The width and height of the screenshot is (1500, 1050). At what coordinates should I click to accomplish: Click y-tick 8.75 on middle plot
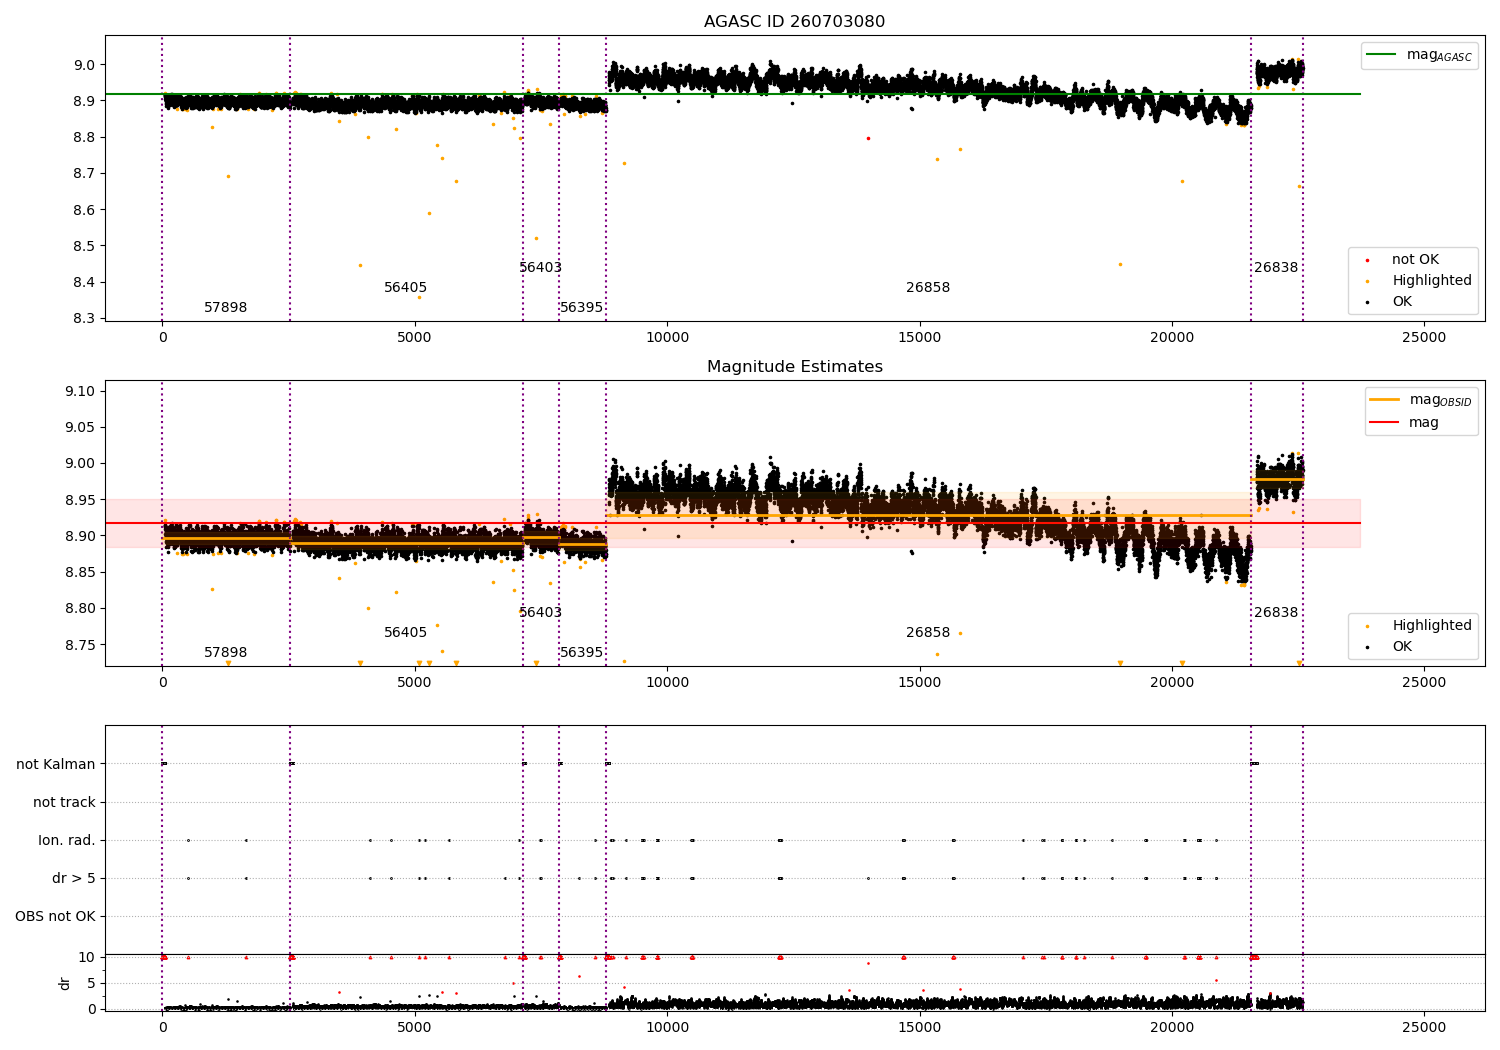80,645
